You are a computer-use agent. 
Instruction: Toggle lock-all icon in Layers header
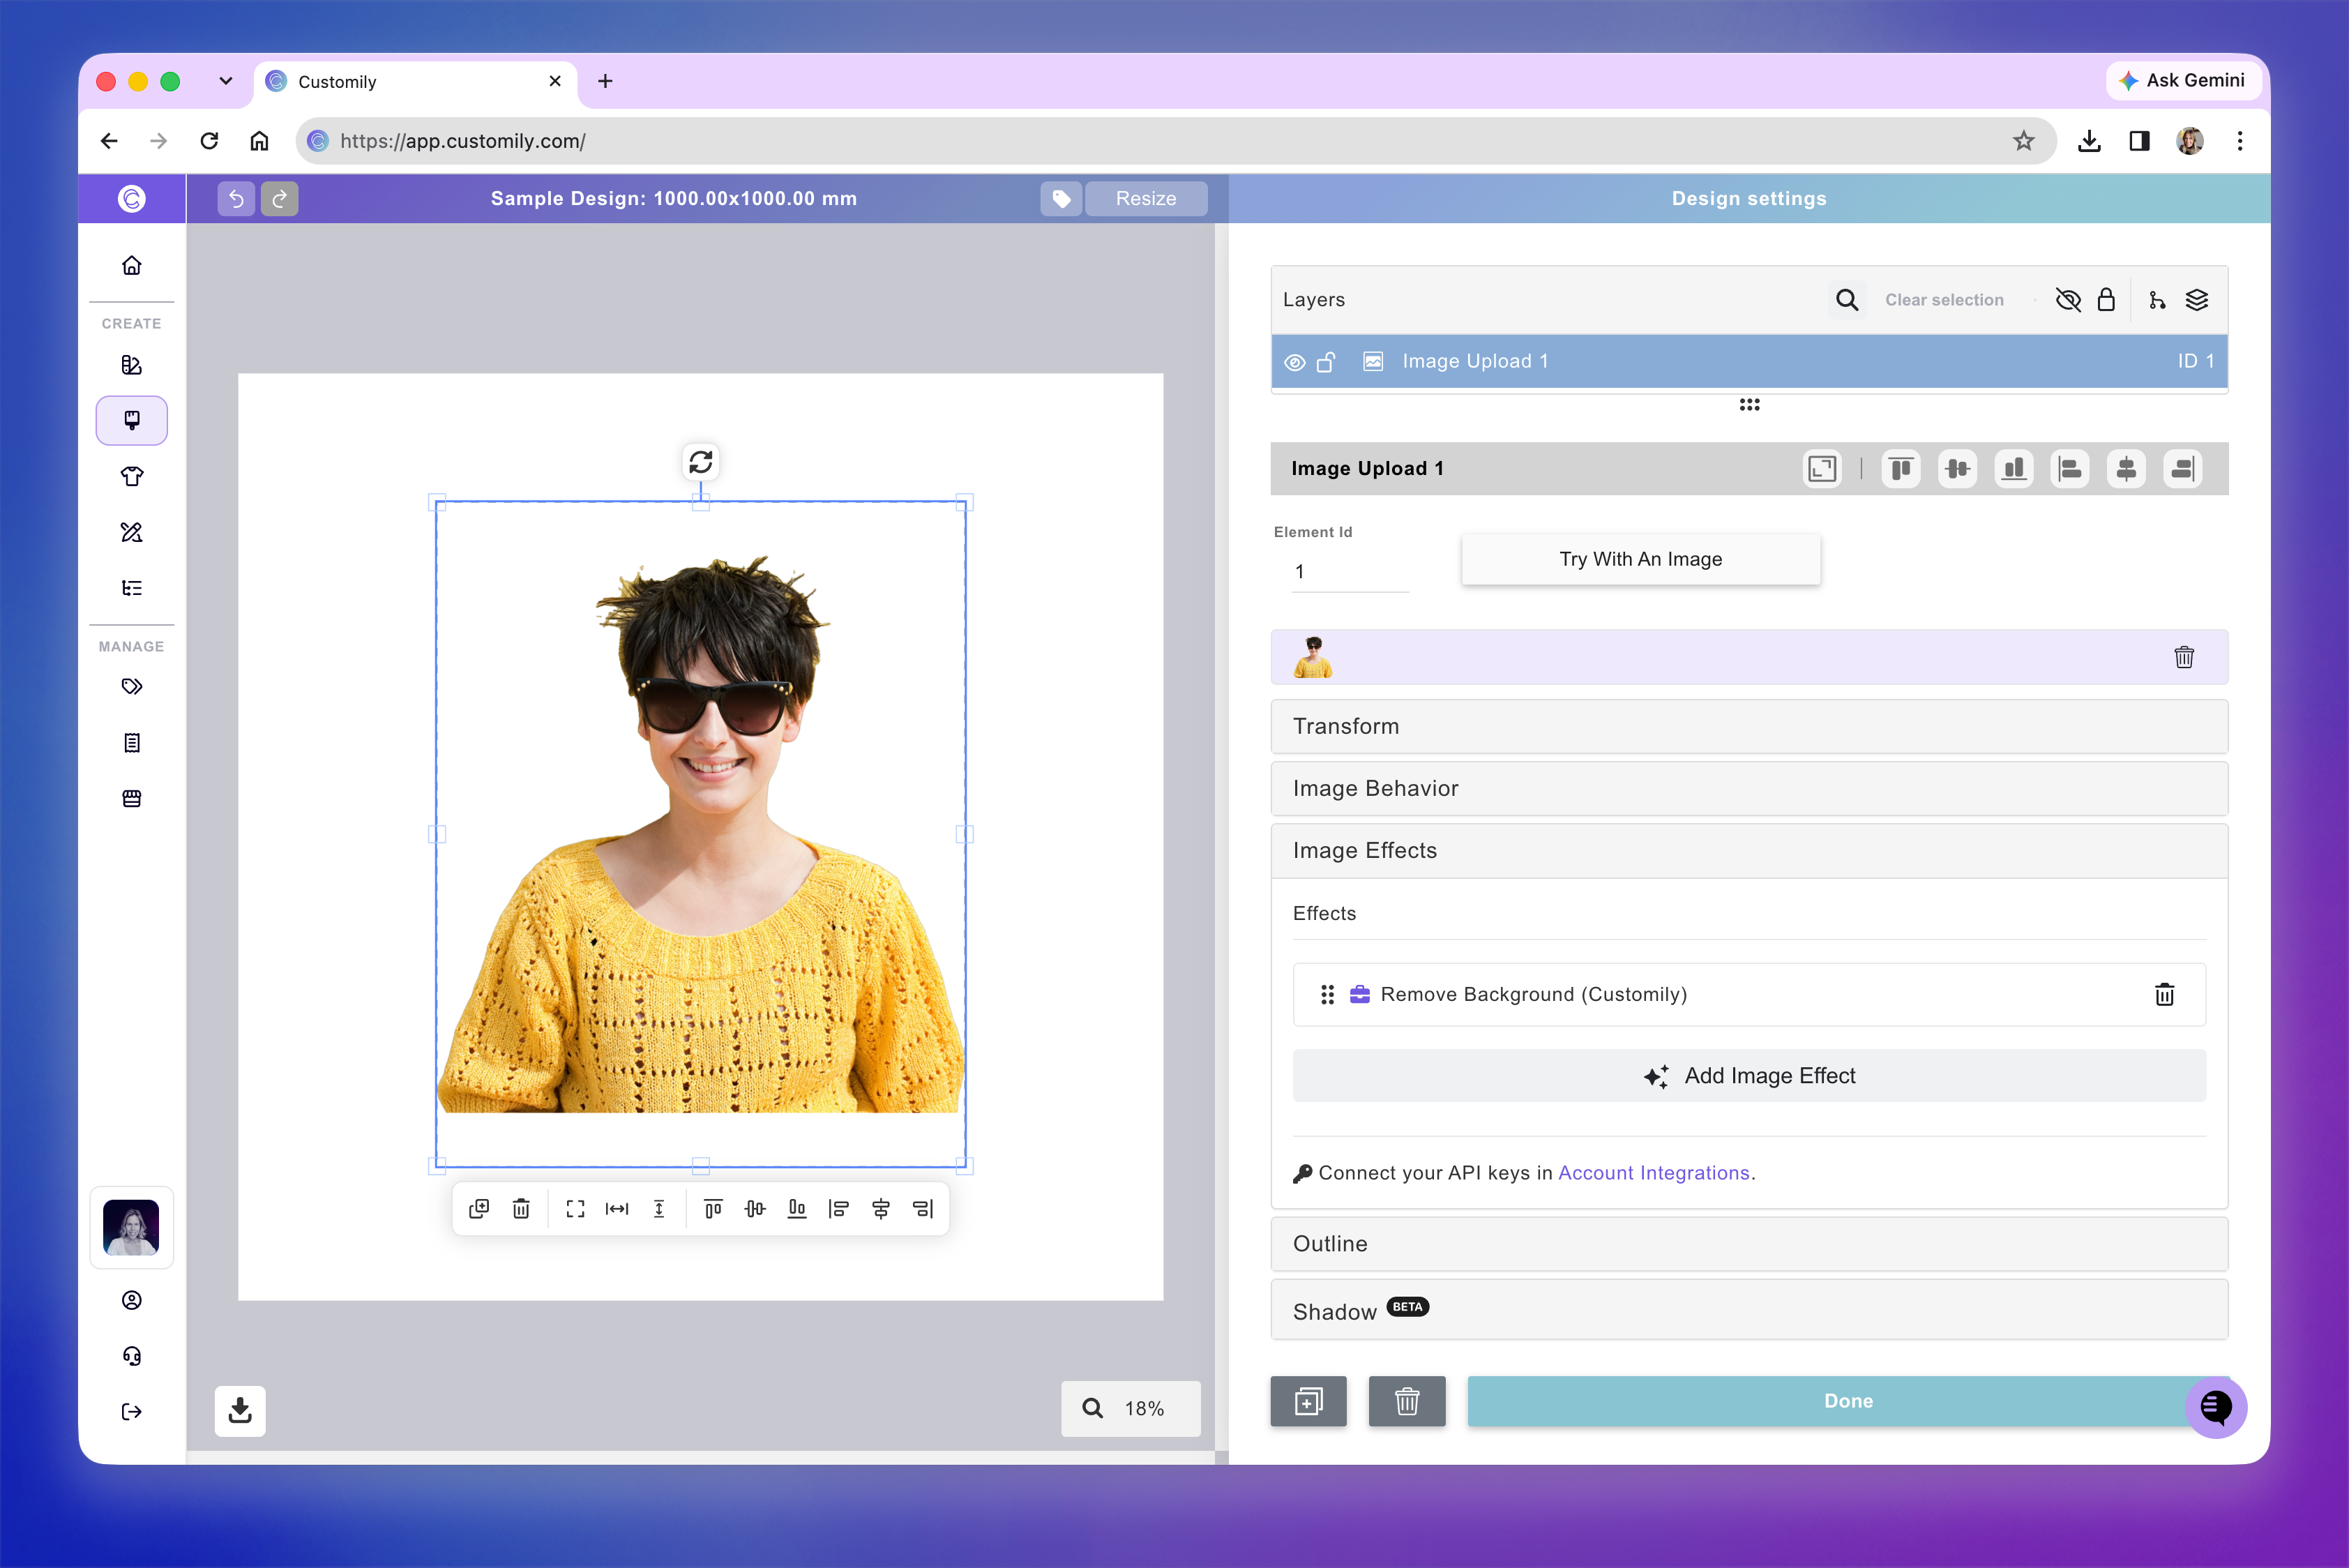[x=2106, y=300]
